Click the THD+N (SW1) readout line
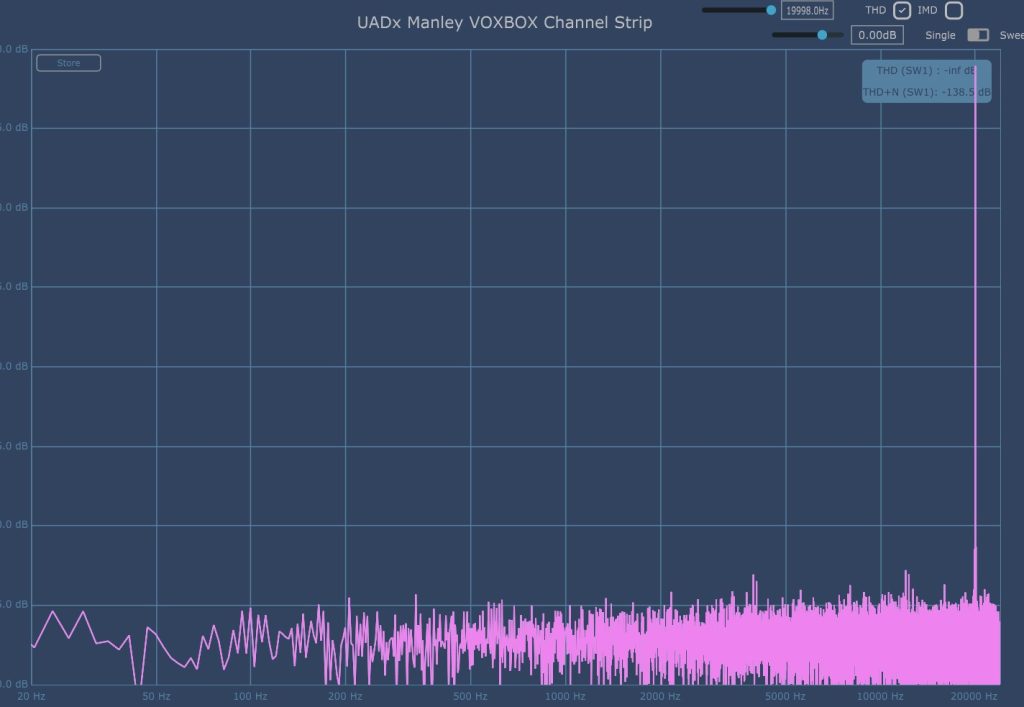1024x707 pixels. 926,92
